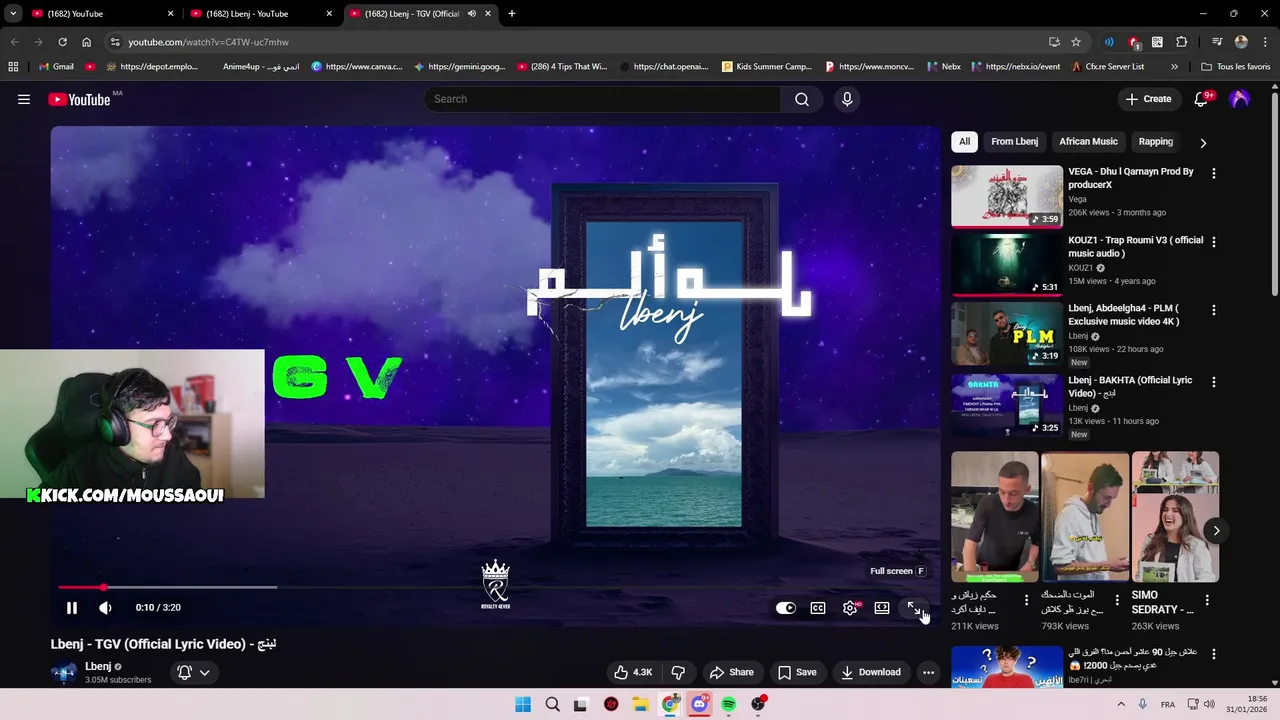Open the Lbenj channel name link
The width and height of the screenshot is (1280, 720).
pos(98,666)
